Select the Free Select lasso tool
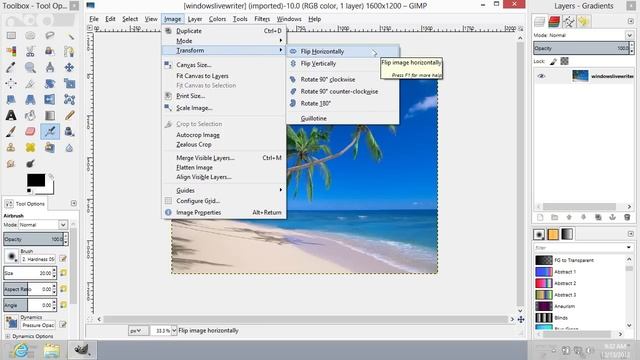 50,36
